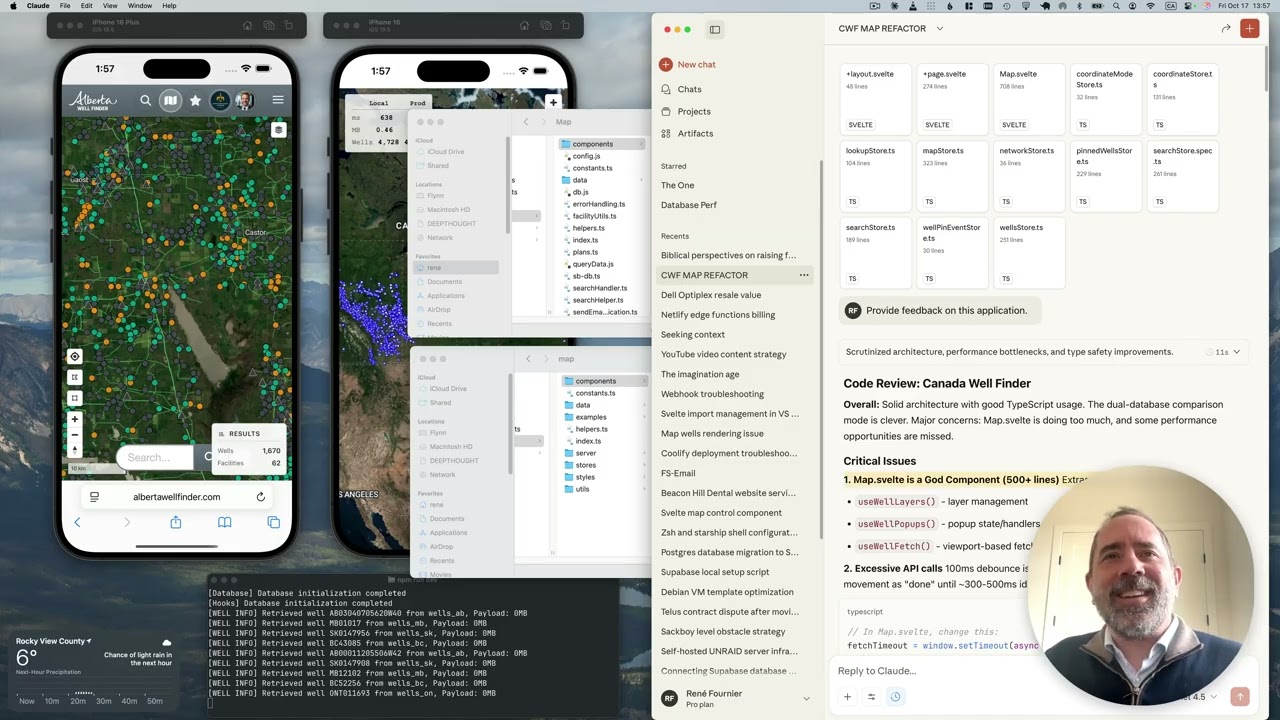This screenshot has width=1280, height=720.
Task: Open the Claude app menu in menu bar
Action: [x=37, y=6]
